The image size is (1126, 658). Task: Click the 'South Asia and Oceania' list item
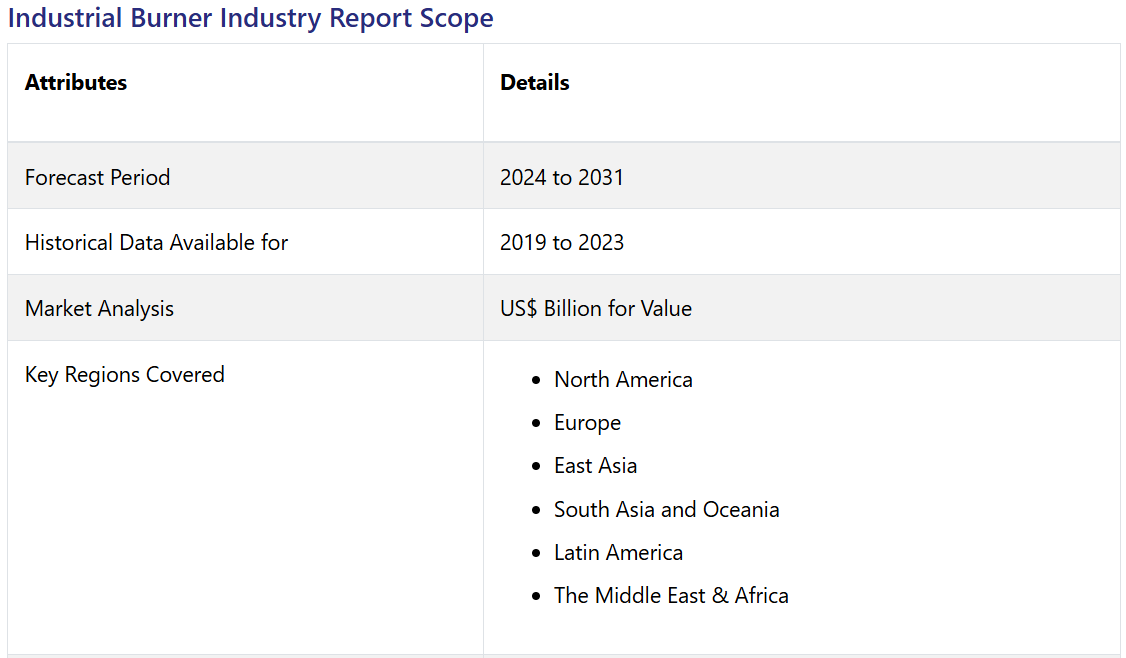(x=666, y=509)
